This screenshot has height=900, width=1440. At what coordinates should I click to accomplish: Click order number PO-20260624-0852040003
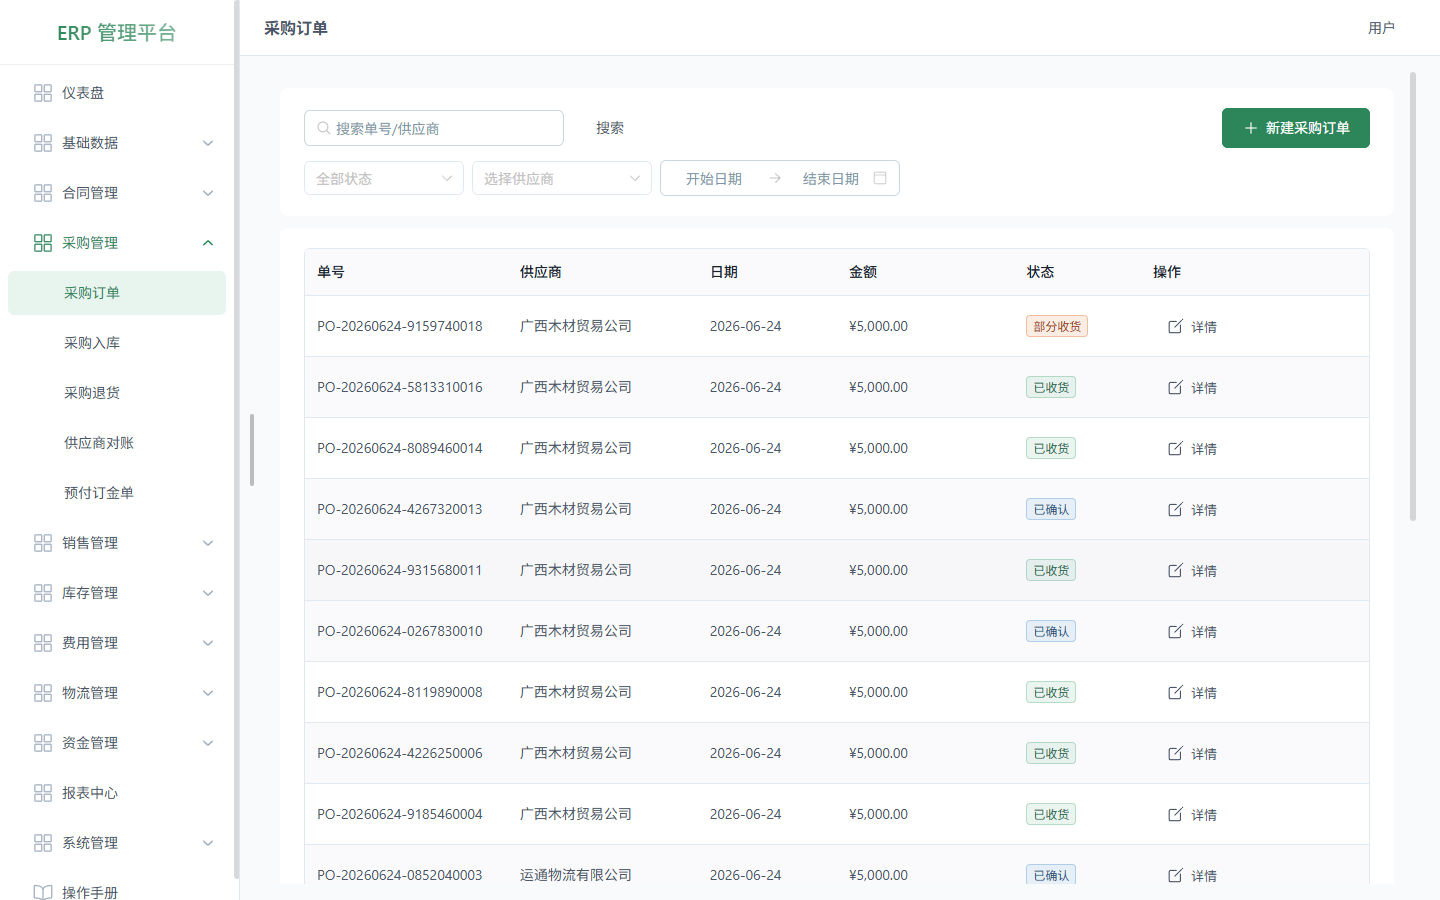pyautogui.click(x=400, y=875)
